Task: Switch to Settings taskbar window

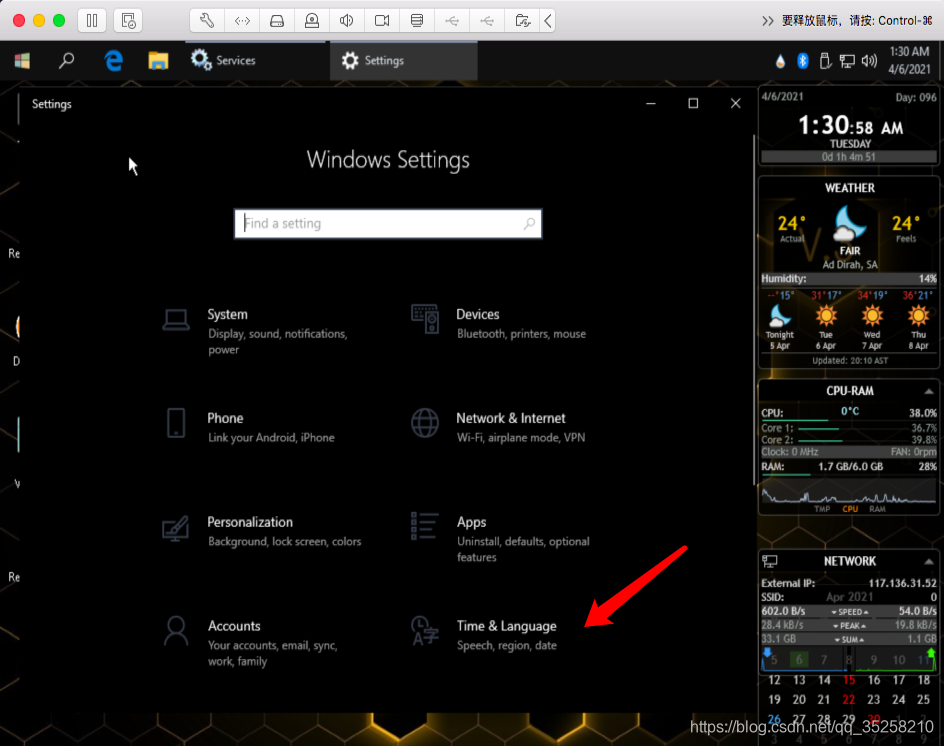Action: point(403,60)
